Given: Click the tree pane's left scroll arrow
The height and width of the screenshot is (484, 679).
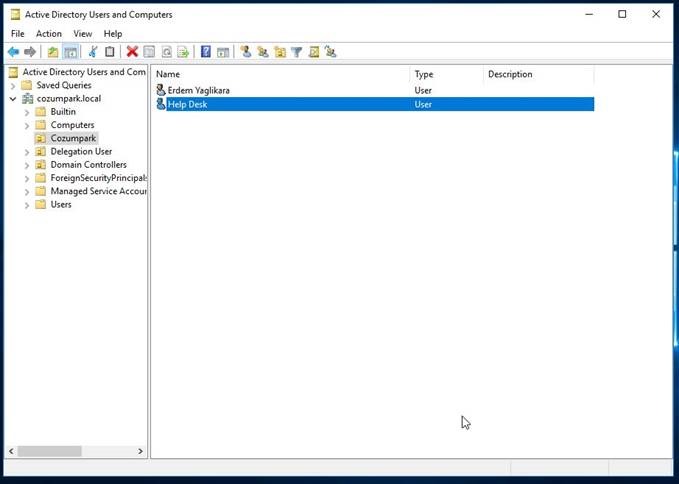Looking at the screenshot, I should (x=11, y=451).
